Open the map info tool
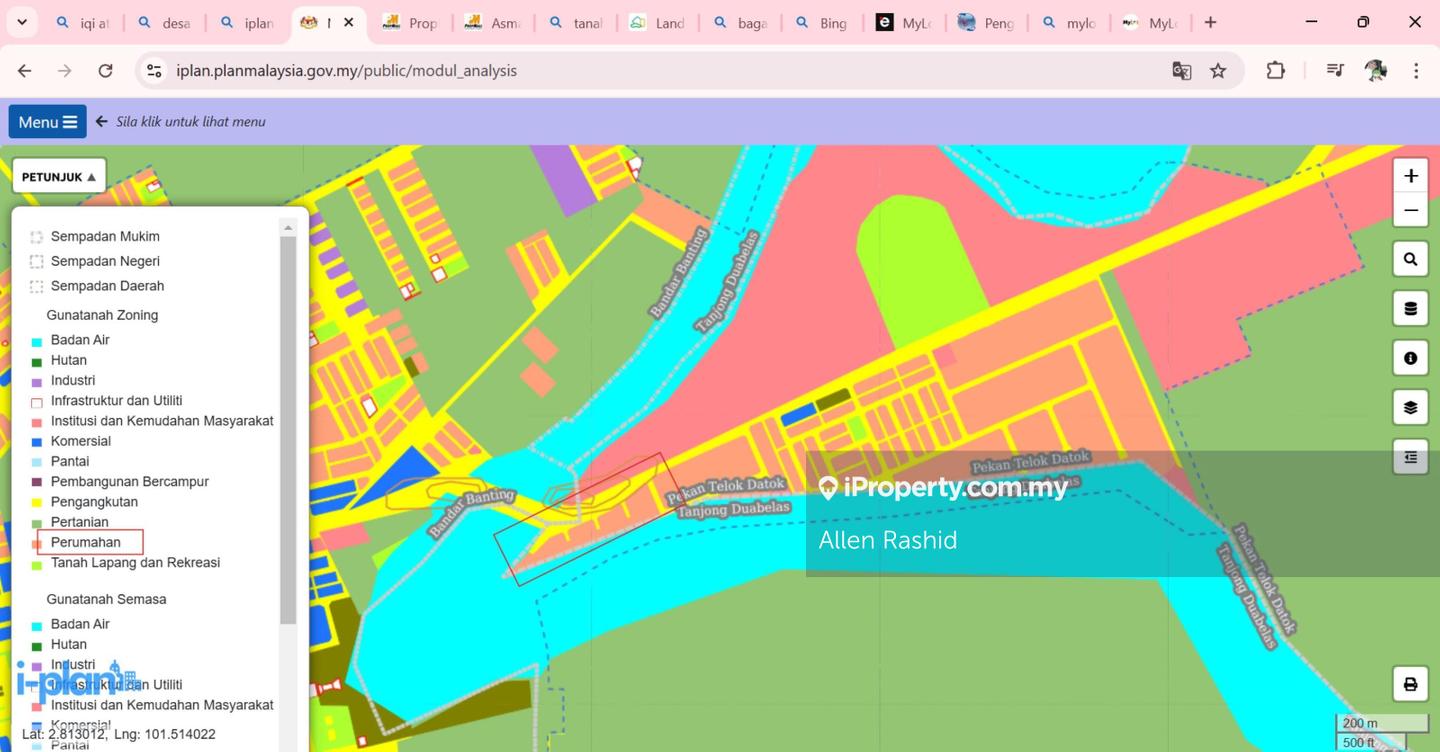Image resolution: width=1440 pixels, height=752 pixels. [1410, 358]
